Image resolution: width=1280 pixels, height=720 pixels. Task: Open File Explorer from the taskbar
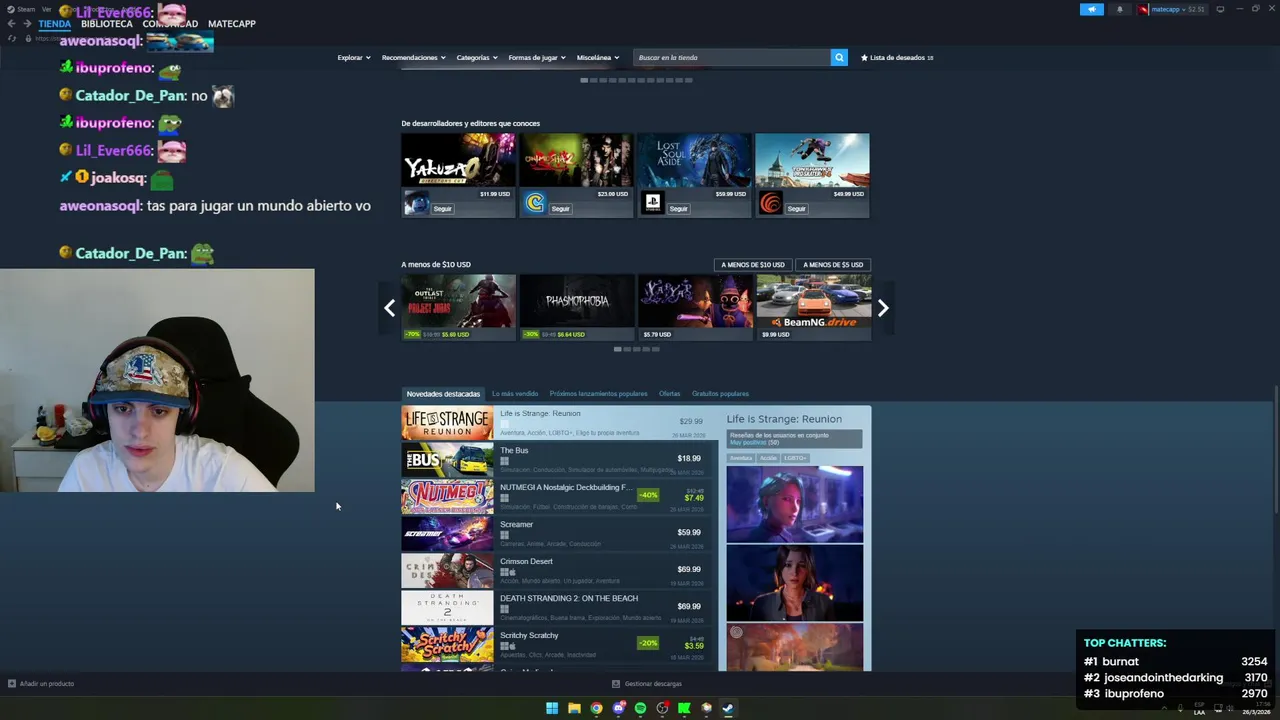pos(574,708)
